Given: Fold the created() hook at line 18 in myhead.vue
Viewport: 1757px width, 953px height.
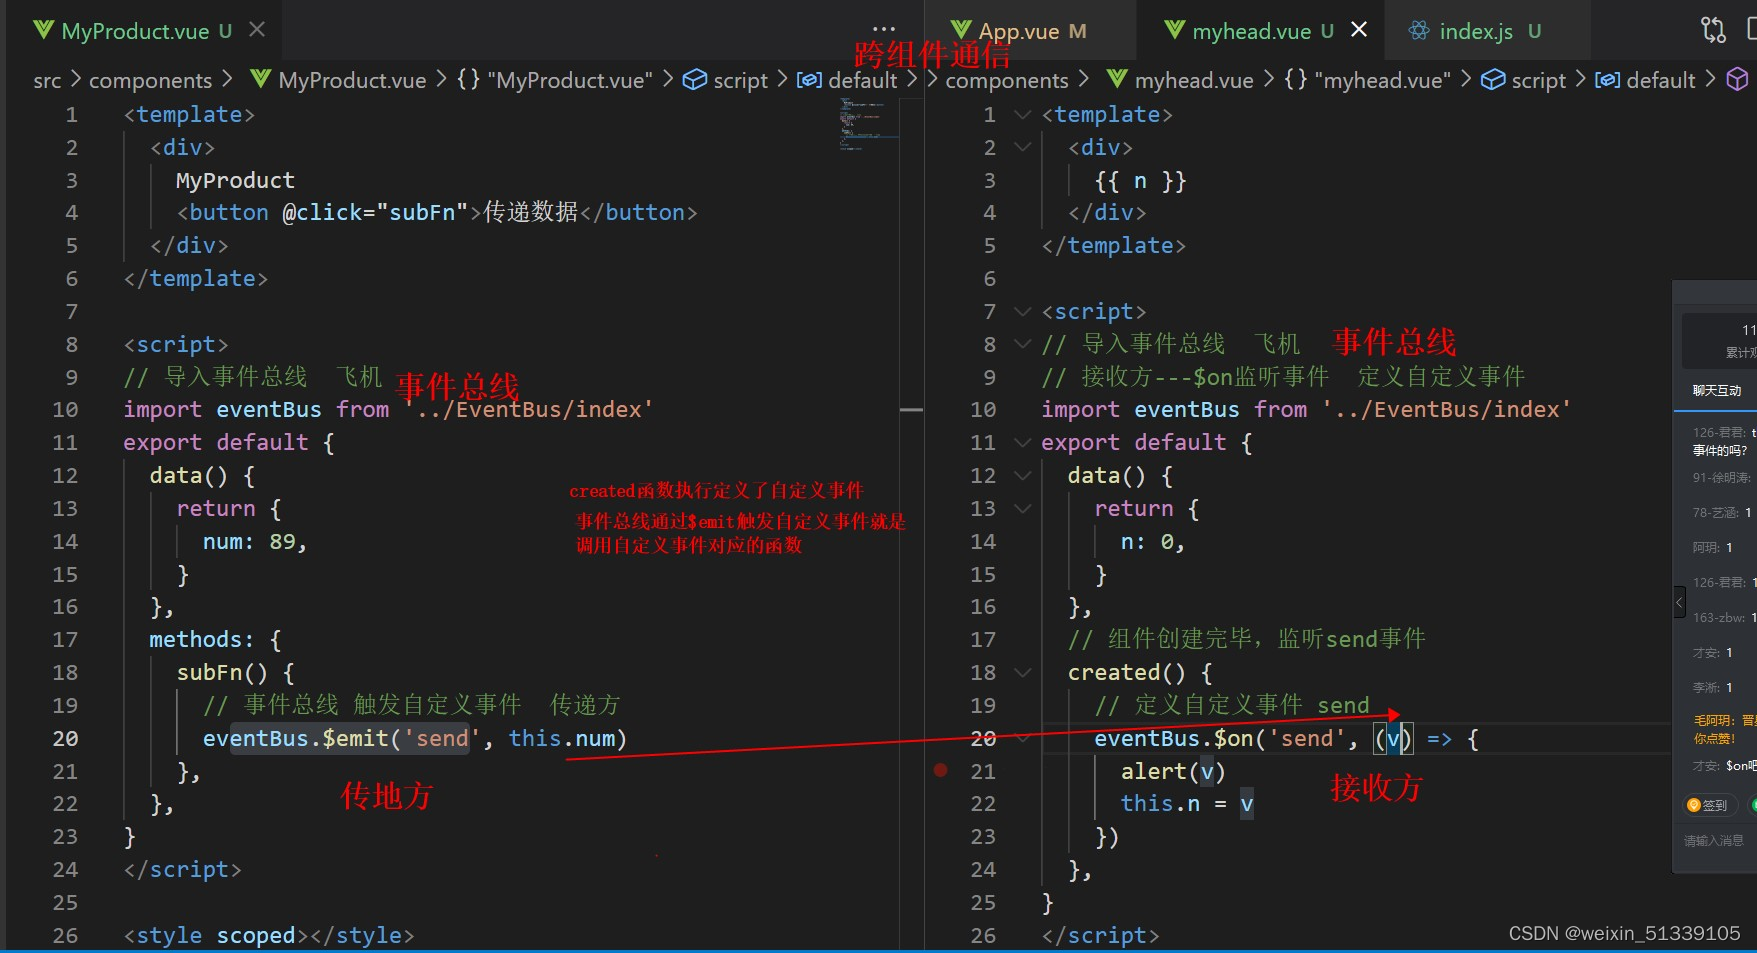Looking at the screenshot, I should (1022, 673).
